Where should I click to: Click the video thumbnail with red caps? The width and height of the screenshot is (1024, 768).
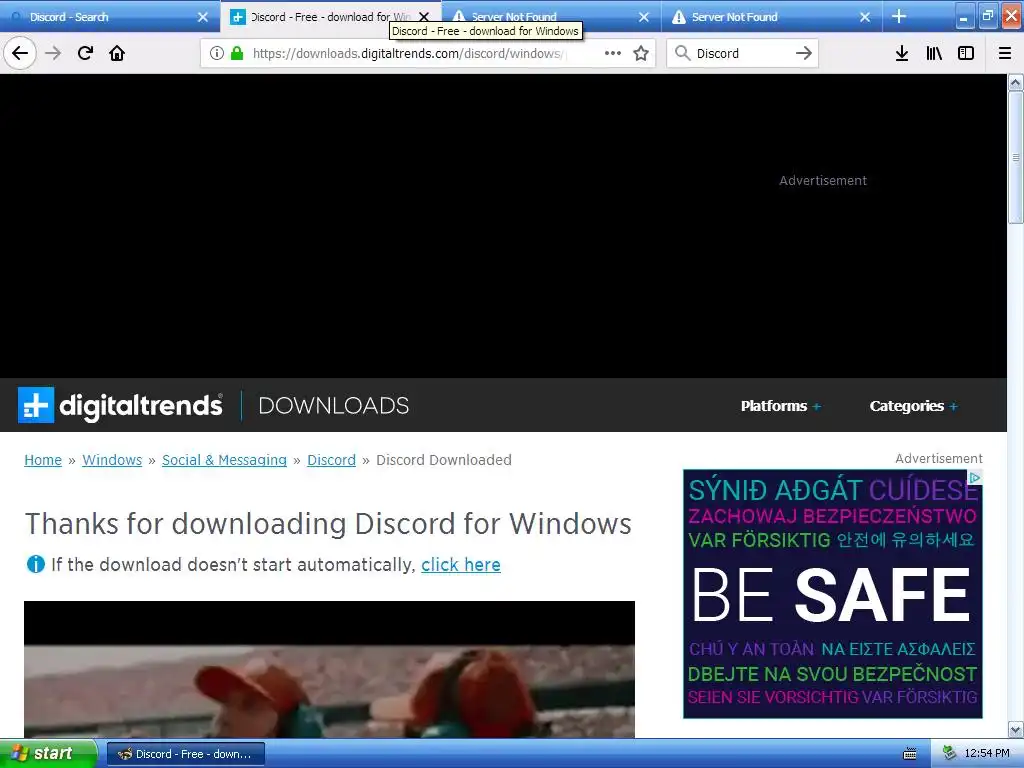tap(329, 669)
